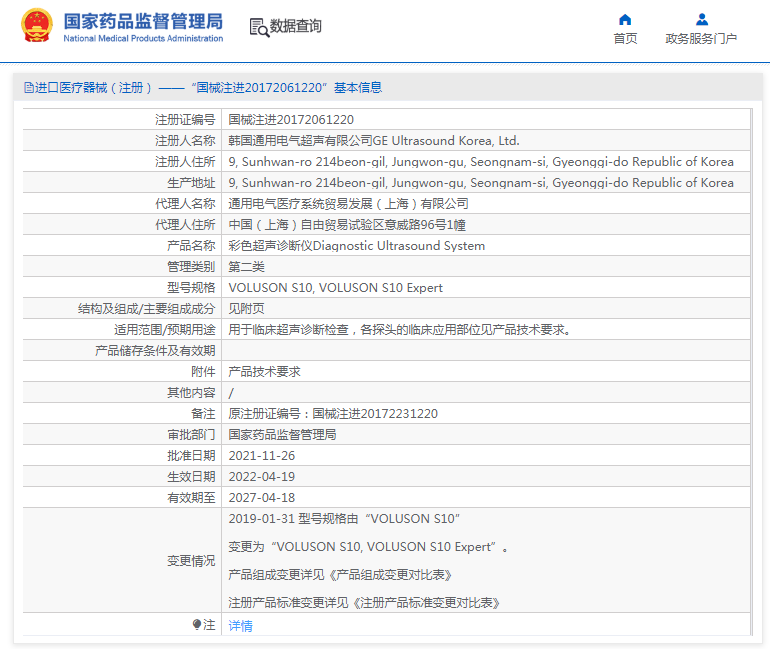The image size is (770, 649).
Task: Open the 详情 link in the 注 row
Action: tap(240, 626)
